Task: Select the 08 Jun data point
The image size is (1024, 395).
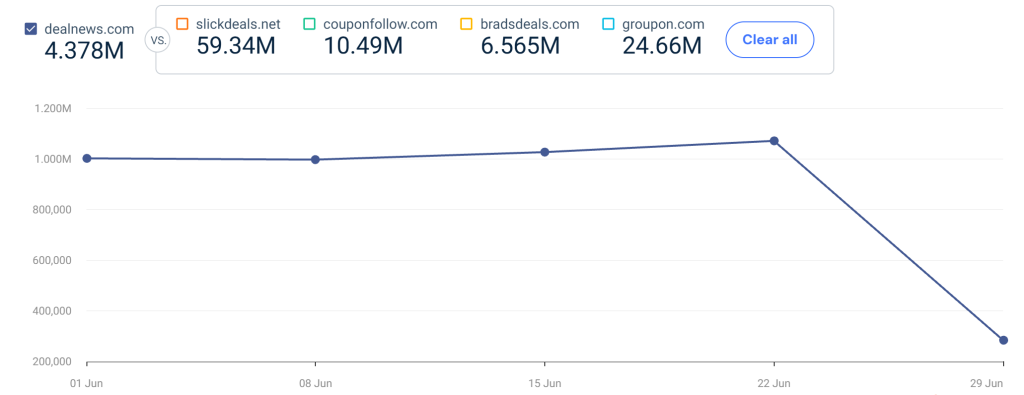Action: point(315,159)
